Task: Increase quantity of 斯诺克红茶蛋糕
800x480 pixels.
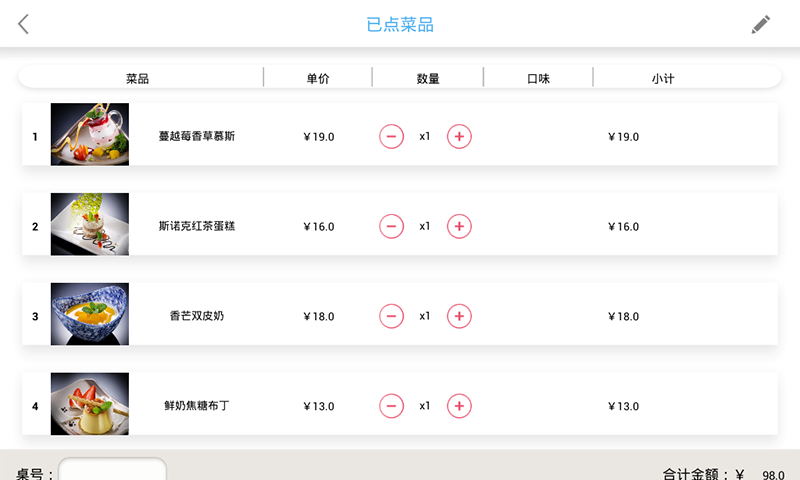Action: [x=459, y=226]
